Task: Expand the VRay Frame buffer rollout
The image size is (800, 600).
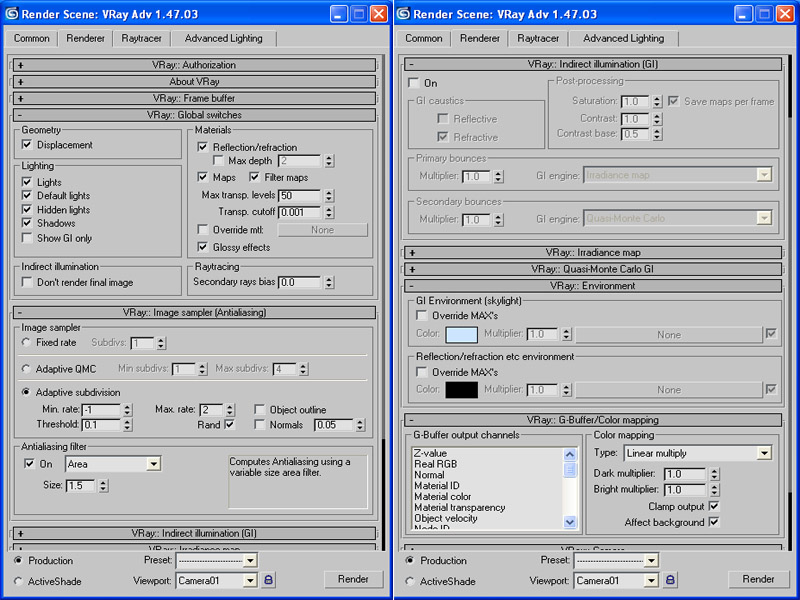Action: [x=194, y=98]
